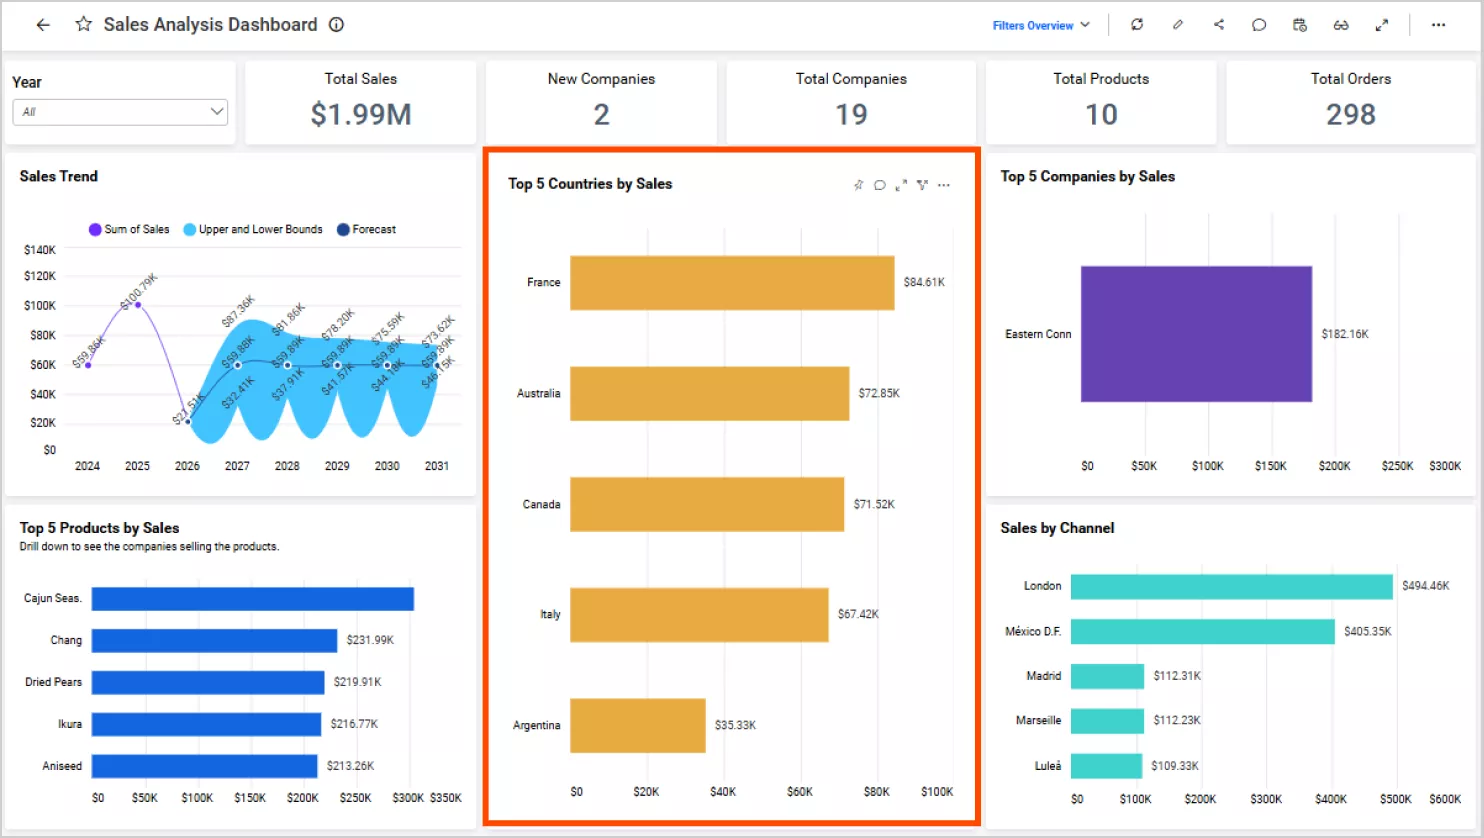The image size is (1484, 838).
Task: Click the Eastern Conn purple bar
Action: click(1196, 334)
